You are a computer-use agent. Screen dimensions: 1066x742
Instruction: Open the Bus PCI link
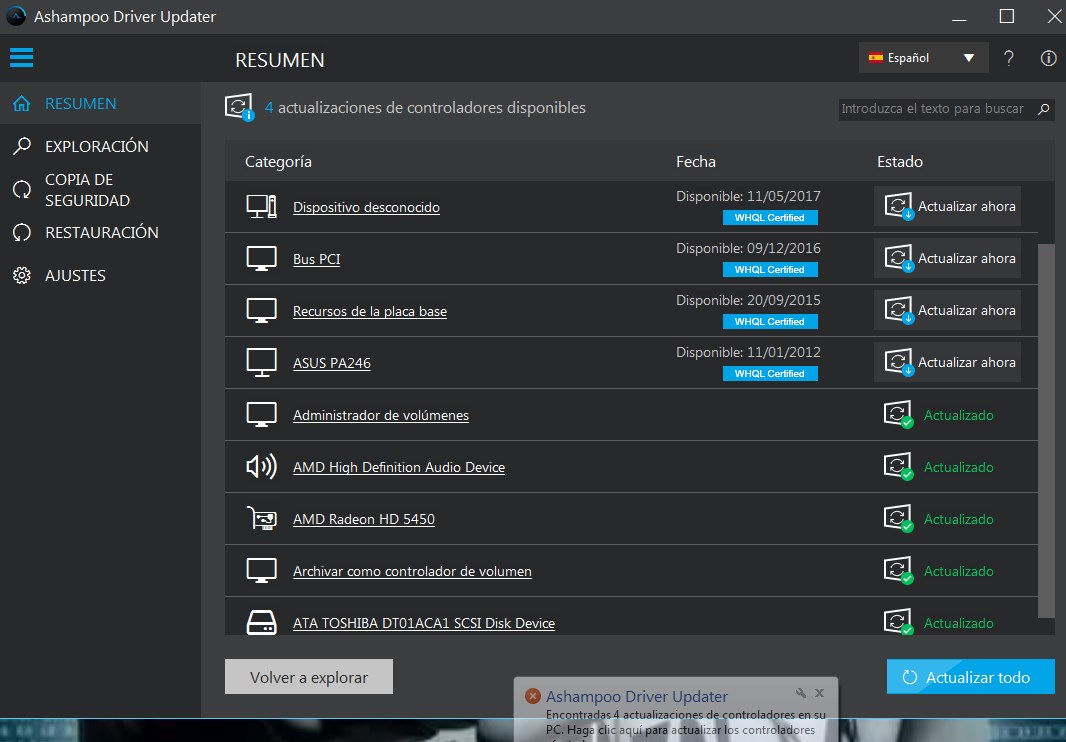[x=317, y=259]
